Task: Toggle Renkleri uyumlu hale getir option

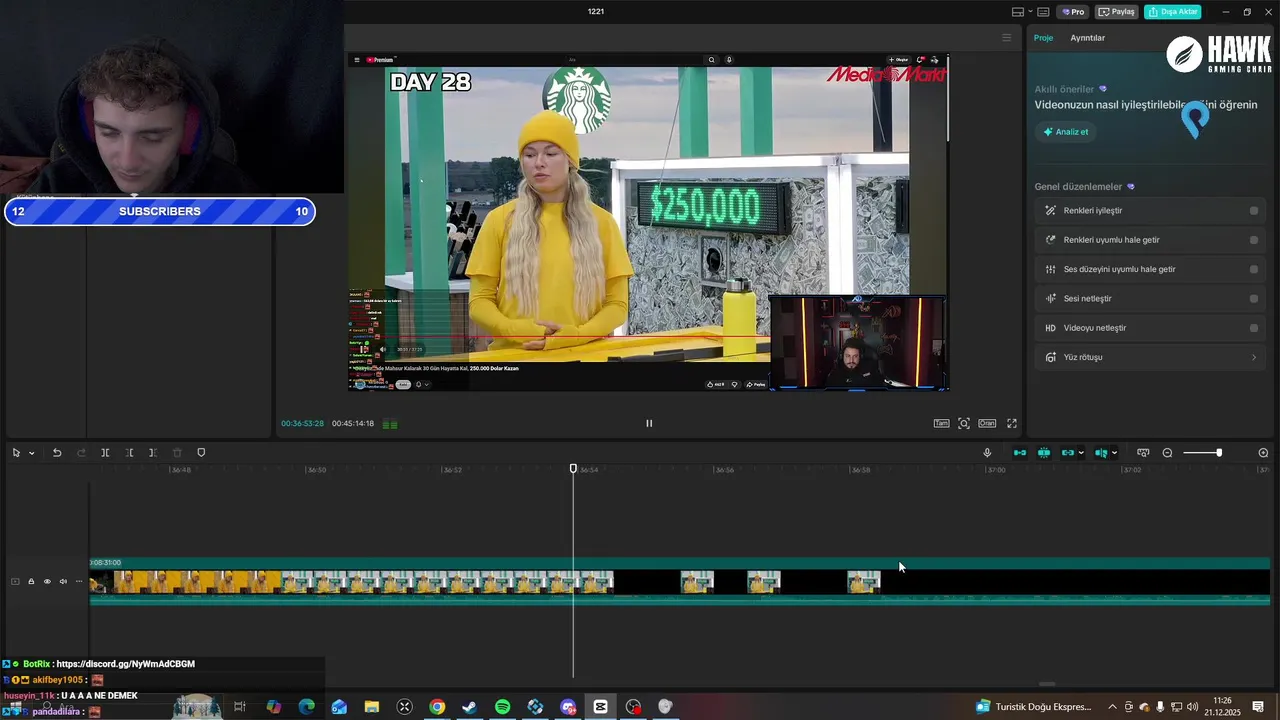Action: point(1254,240)
